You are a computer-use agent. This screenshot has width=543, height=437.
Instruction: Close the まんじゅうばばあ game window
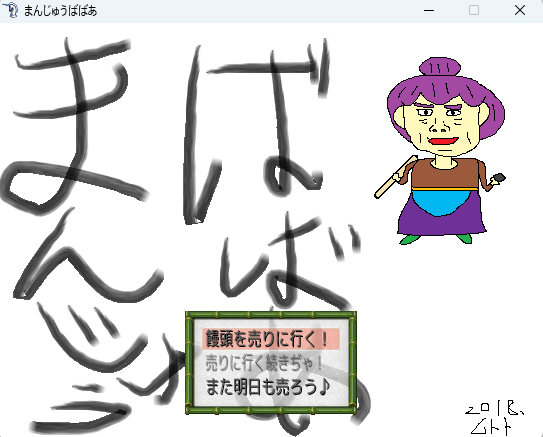point(520,11)
